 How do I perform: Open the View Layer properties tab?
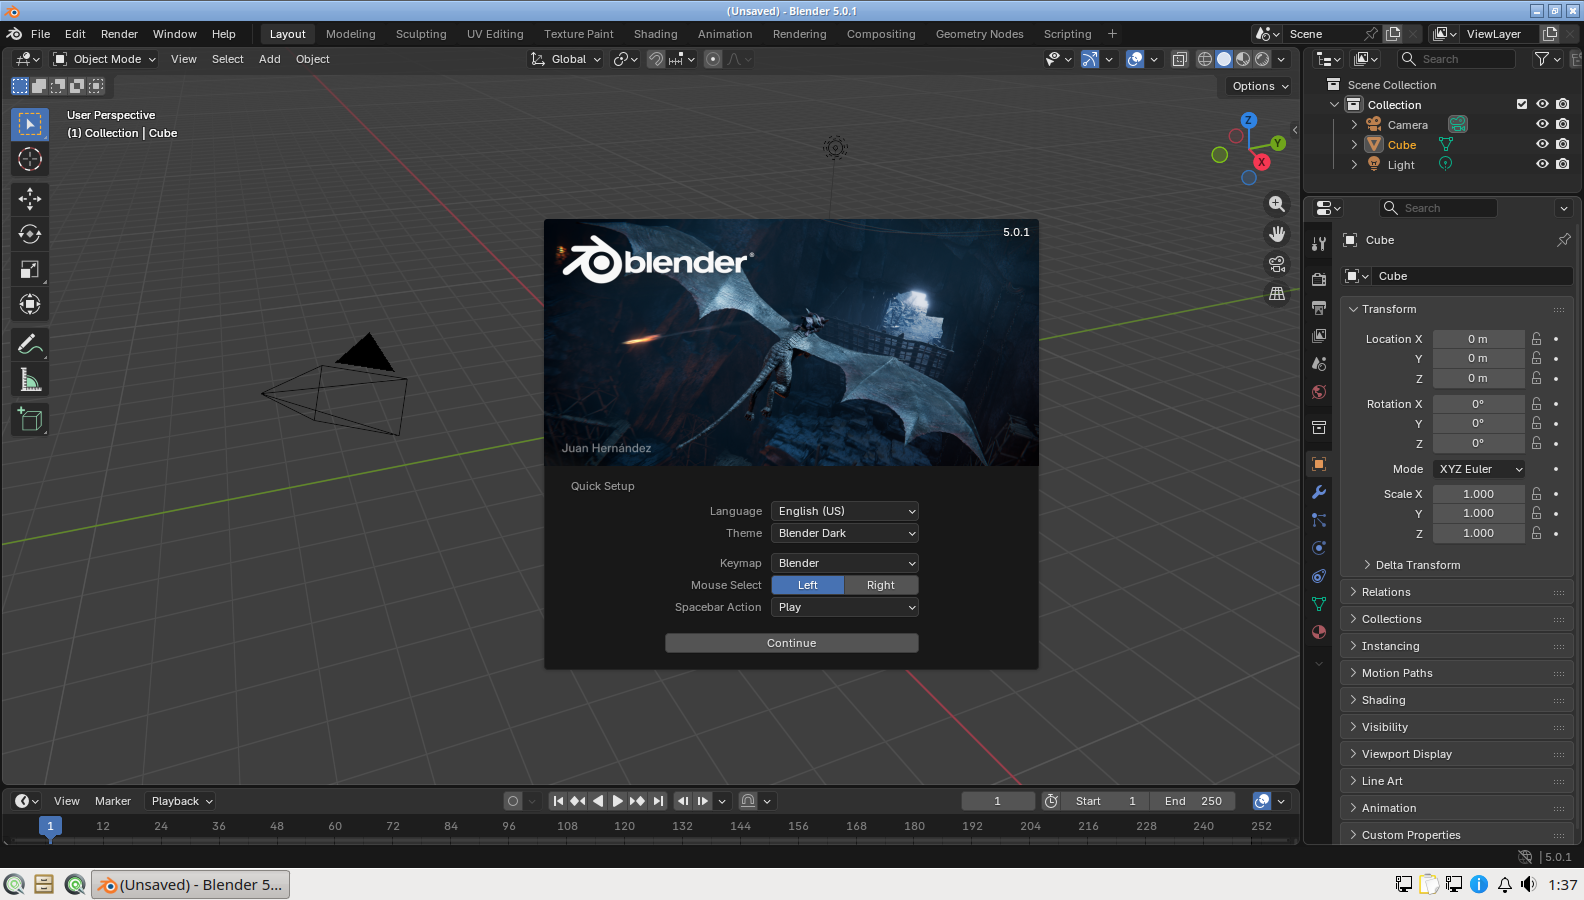point(1319,335)
